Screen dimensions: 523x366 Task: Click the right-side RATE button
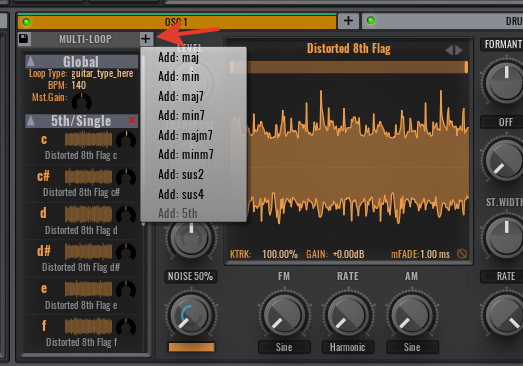click(x=502, y=277)
